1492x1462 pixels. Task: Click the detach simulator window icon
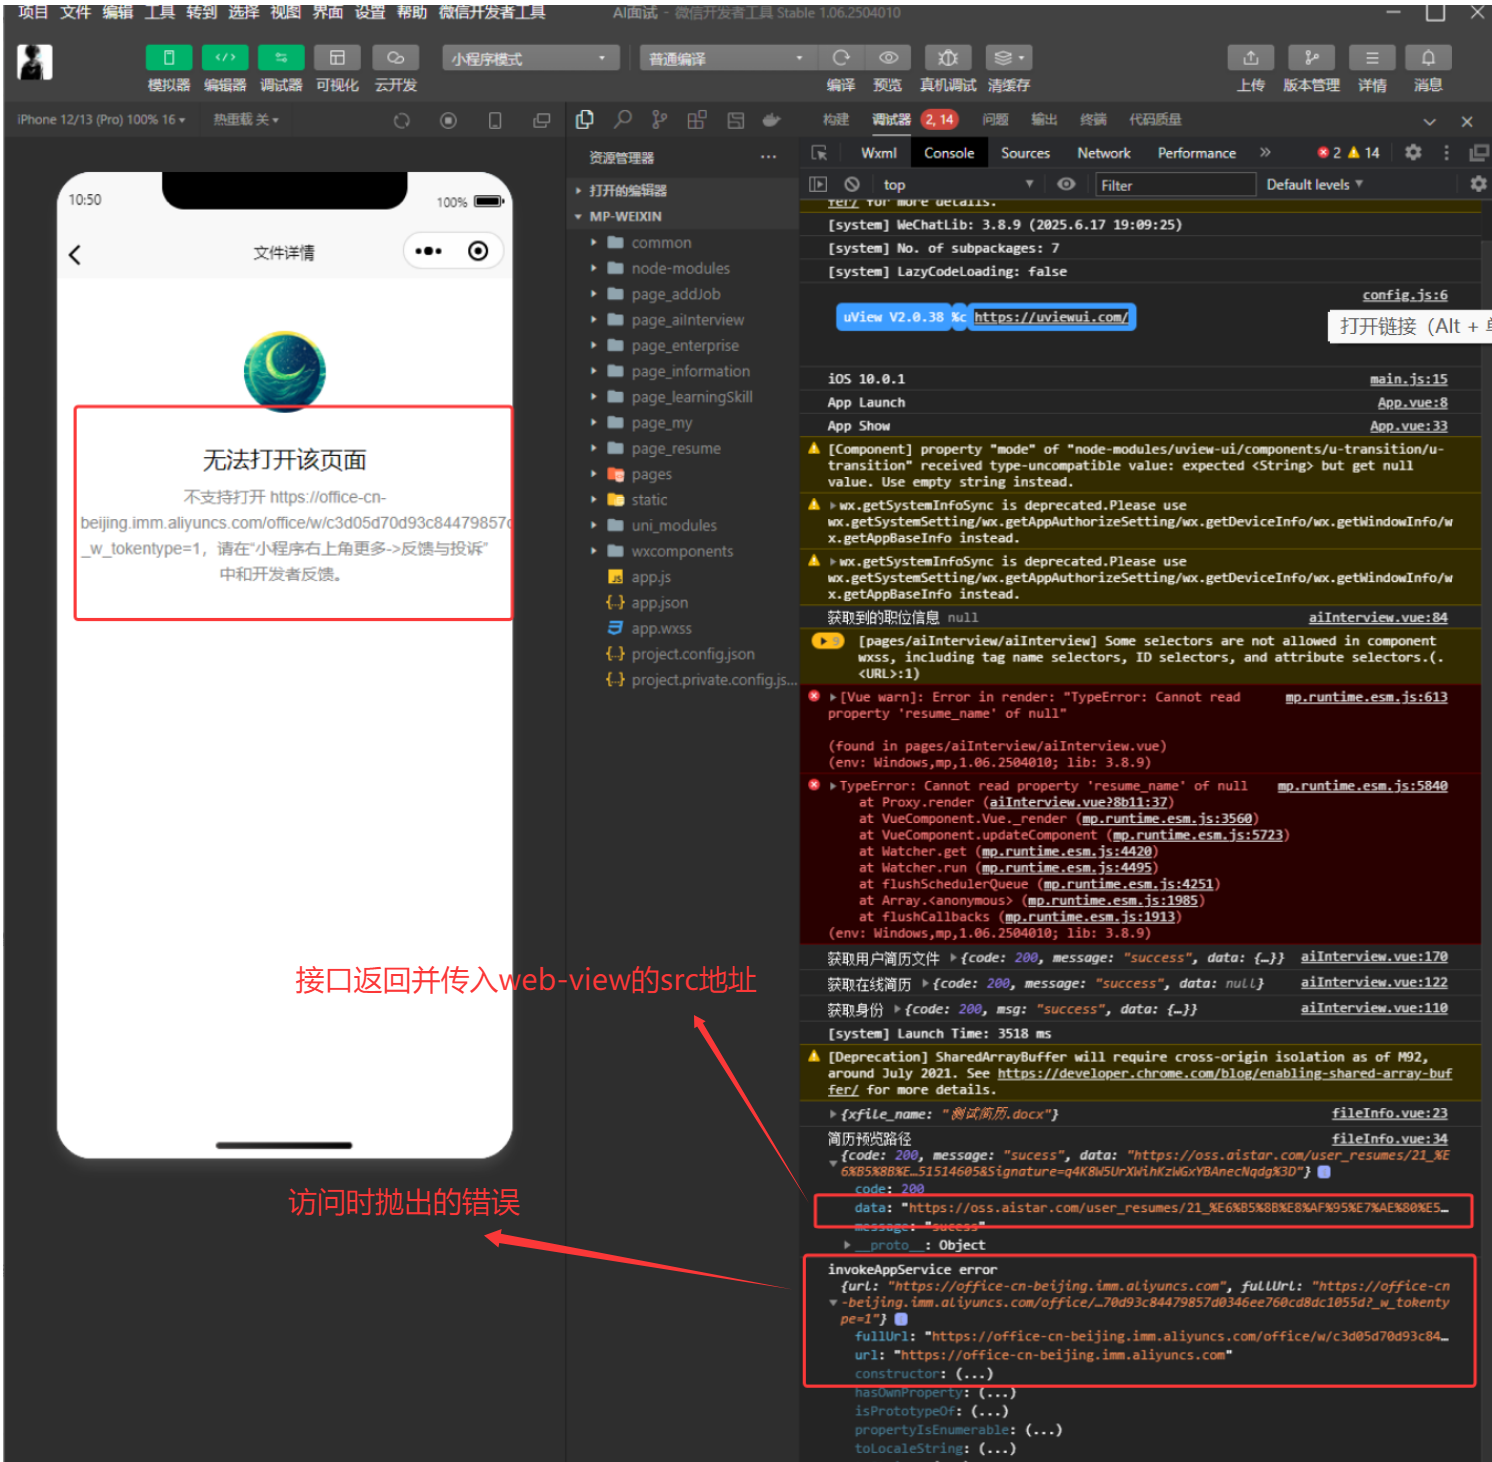click(542, 121)
